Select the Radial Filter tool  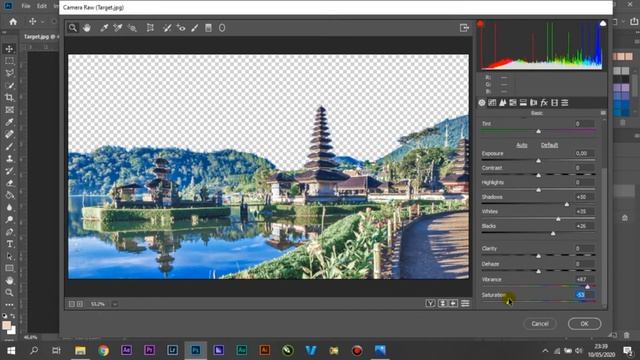[x=222, y=28]
